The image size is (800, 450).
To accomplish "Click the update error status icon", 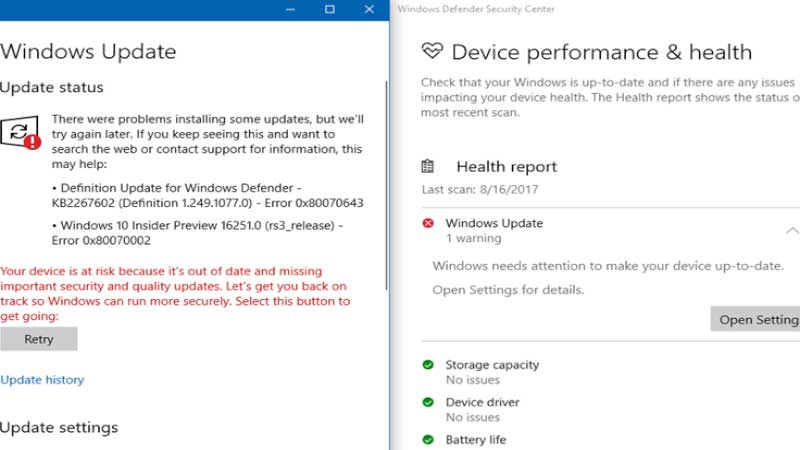I will [20, 132].
